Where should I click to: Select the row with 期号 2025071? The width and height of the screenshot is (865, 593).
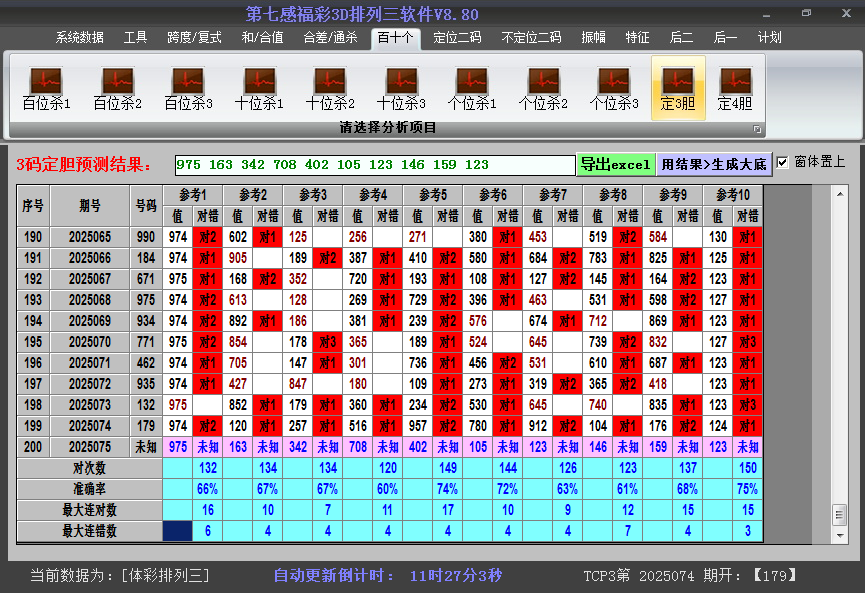tap(389, 363)
